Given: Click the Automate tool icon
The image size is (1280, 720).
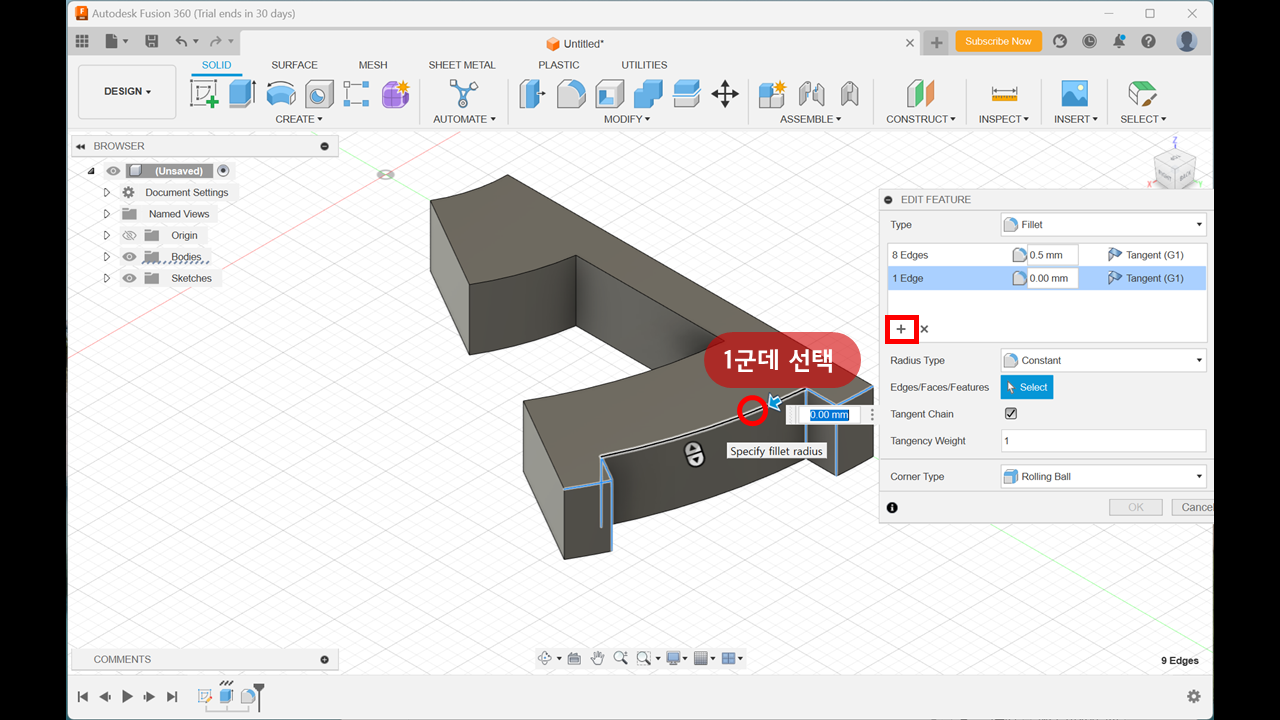Looking at the screenshot, I should 464,94.
